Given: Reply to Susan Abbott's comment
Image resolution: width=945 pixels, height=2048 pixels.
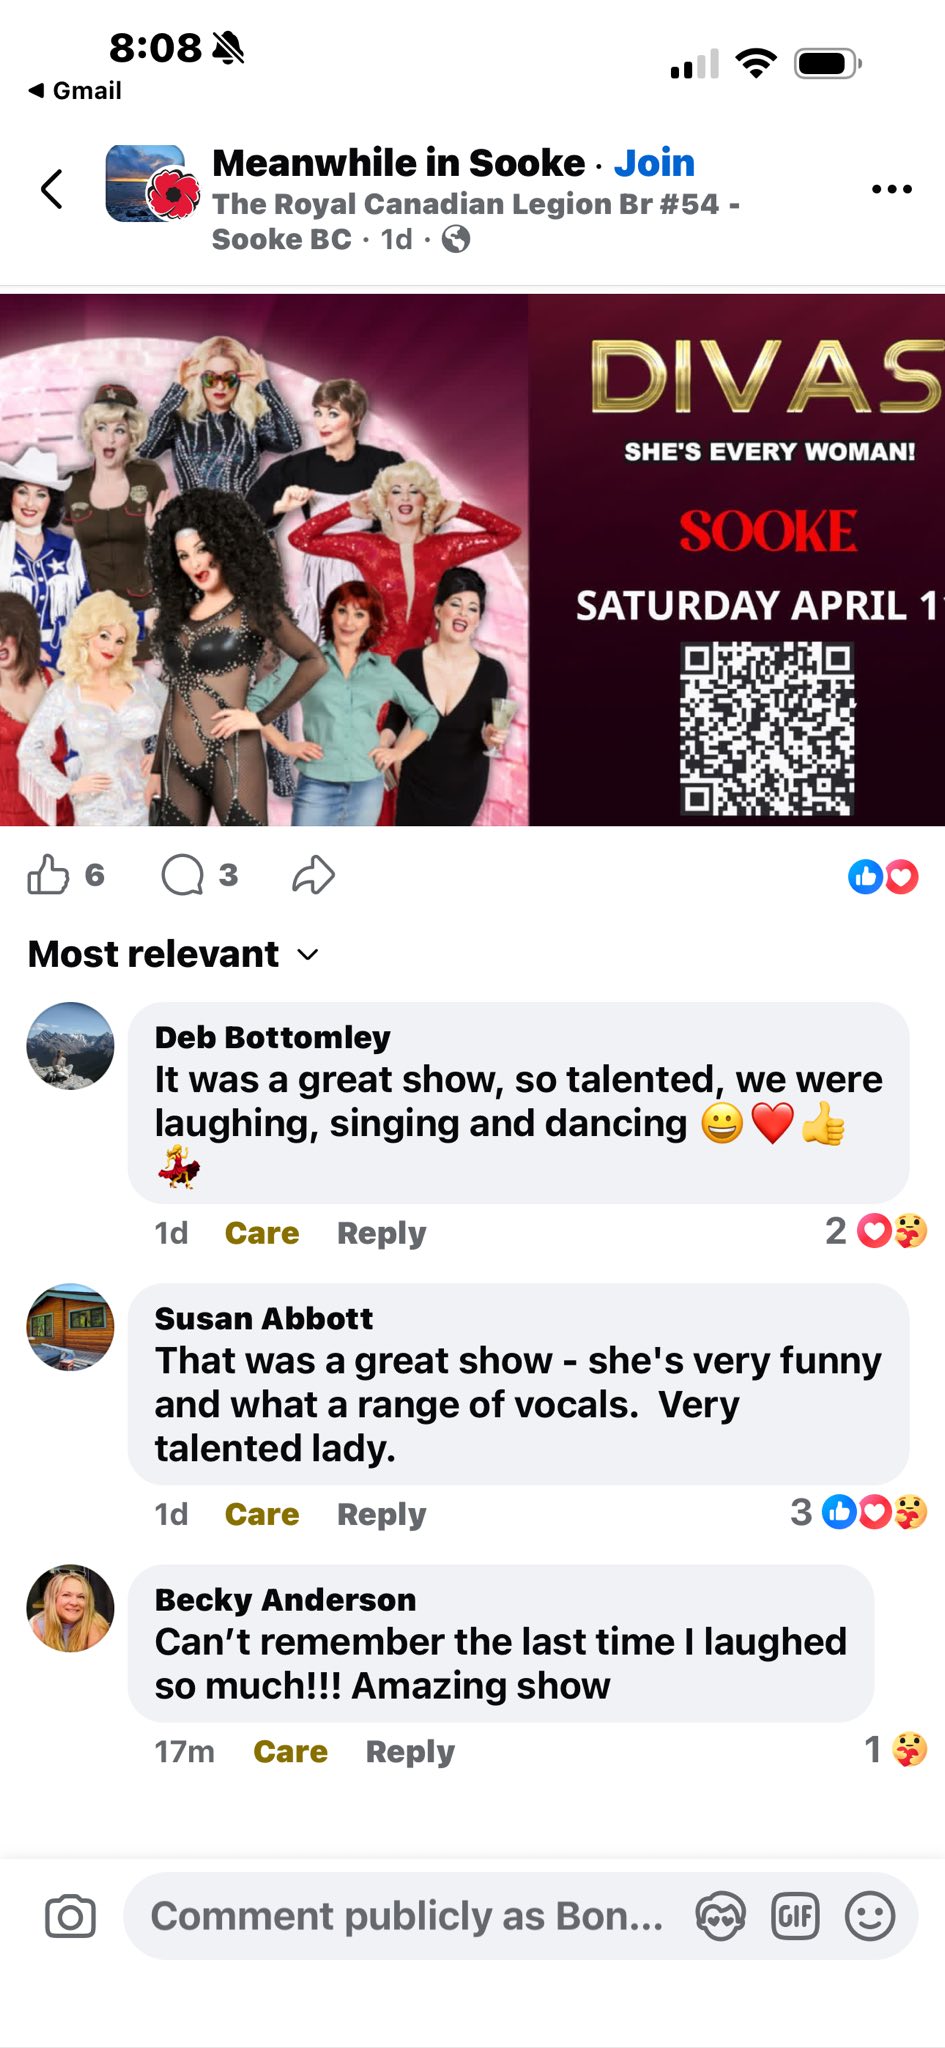Looking at the screenshot, I should (x=381, y=1515).
